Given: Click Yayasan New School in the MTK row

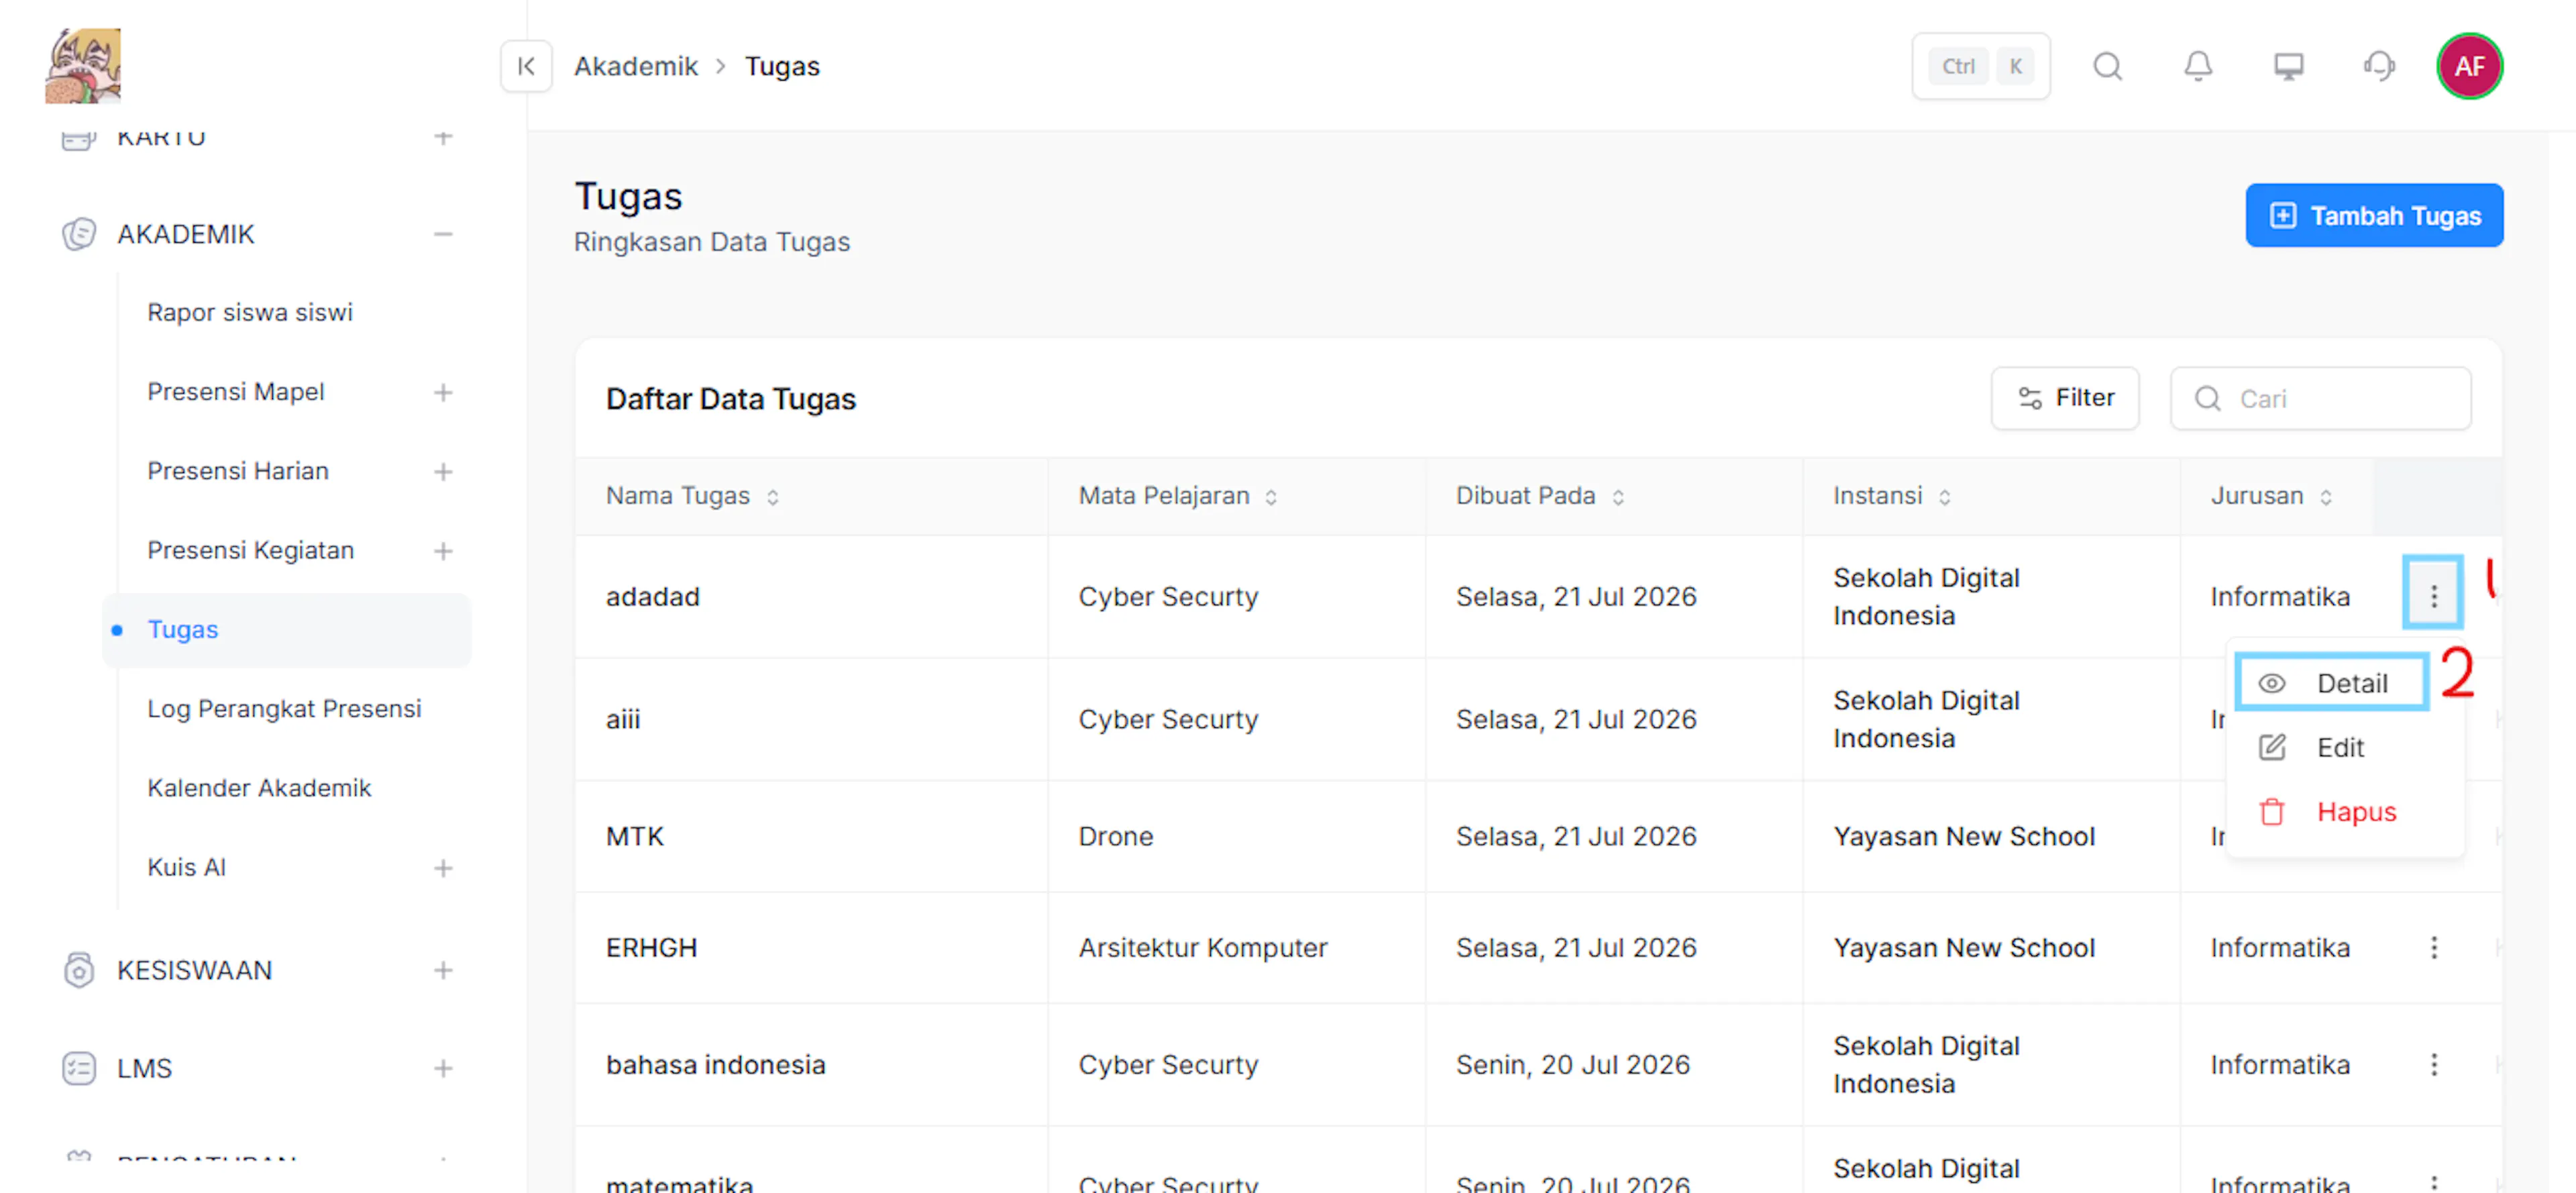Looking at the screenshot, I should coord(1963,836).
